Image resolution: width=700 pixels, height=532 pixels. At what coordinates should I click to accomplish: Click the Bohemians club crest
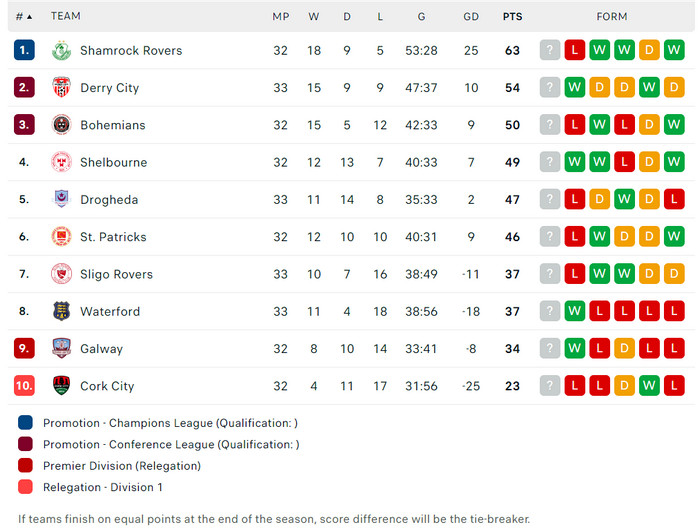(x=61, y=125)
